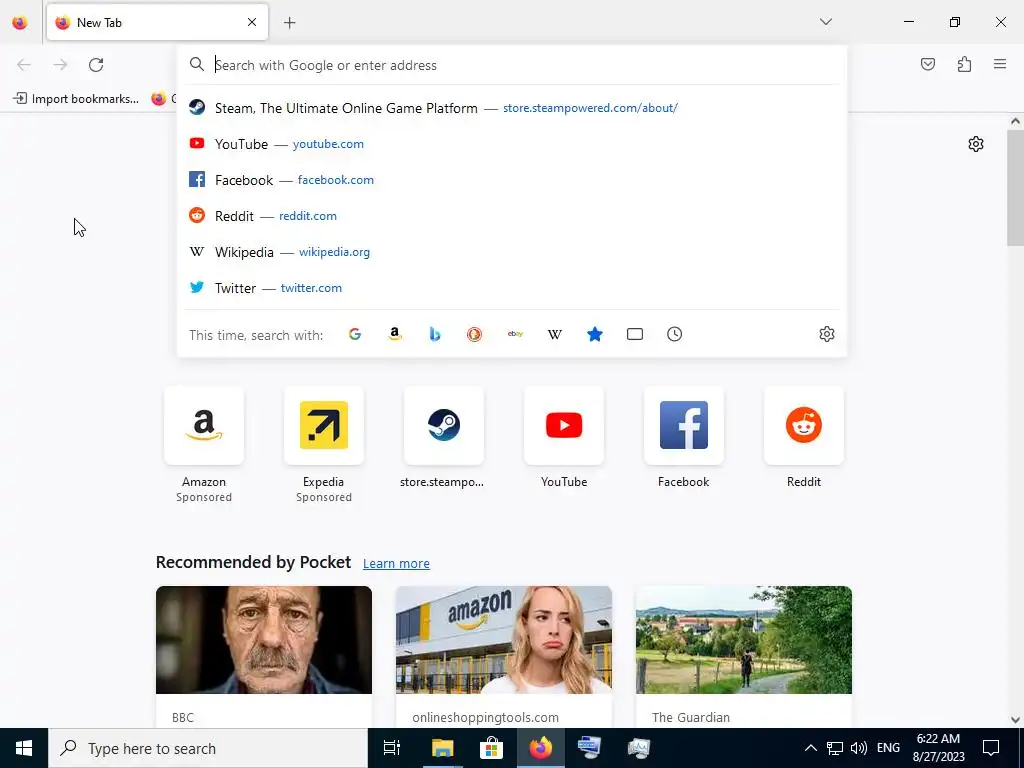
Task: Open the onlineshoppingtools.com story card
Action: (x=504, y=656)
